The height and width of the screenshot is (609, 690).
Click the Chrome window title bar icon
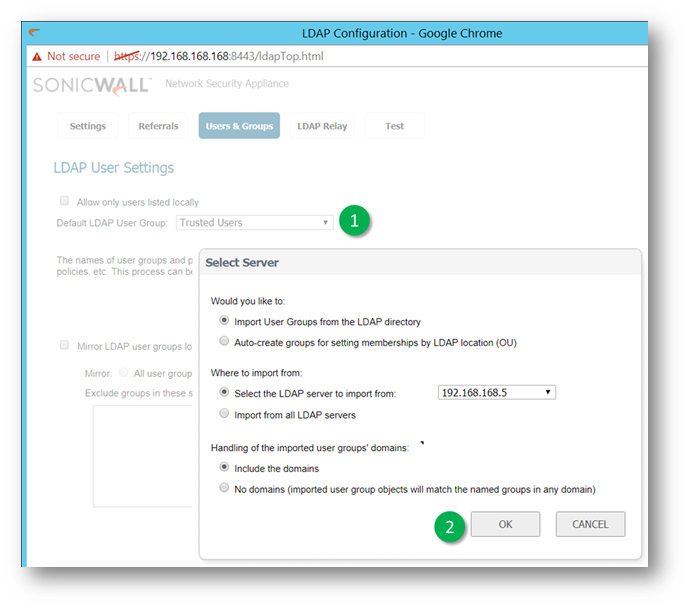[36, 34]
